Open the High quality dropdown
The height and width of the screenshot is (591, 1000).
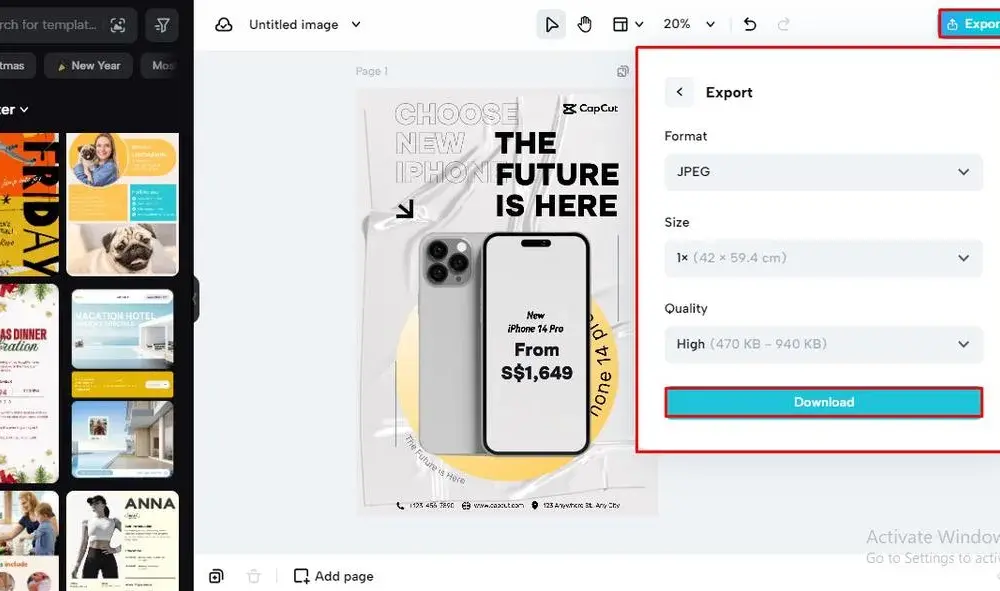[823, 344]
